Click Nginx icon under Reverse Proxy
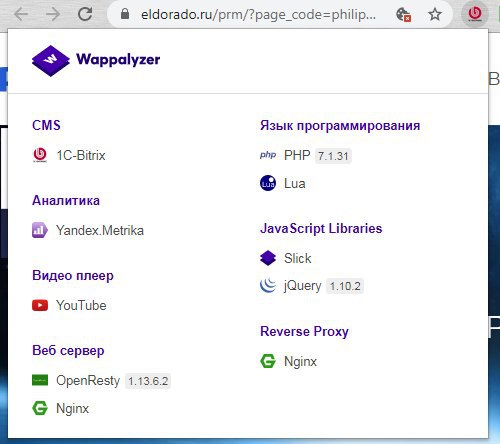500x444 pixels. 268,361
